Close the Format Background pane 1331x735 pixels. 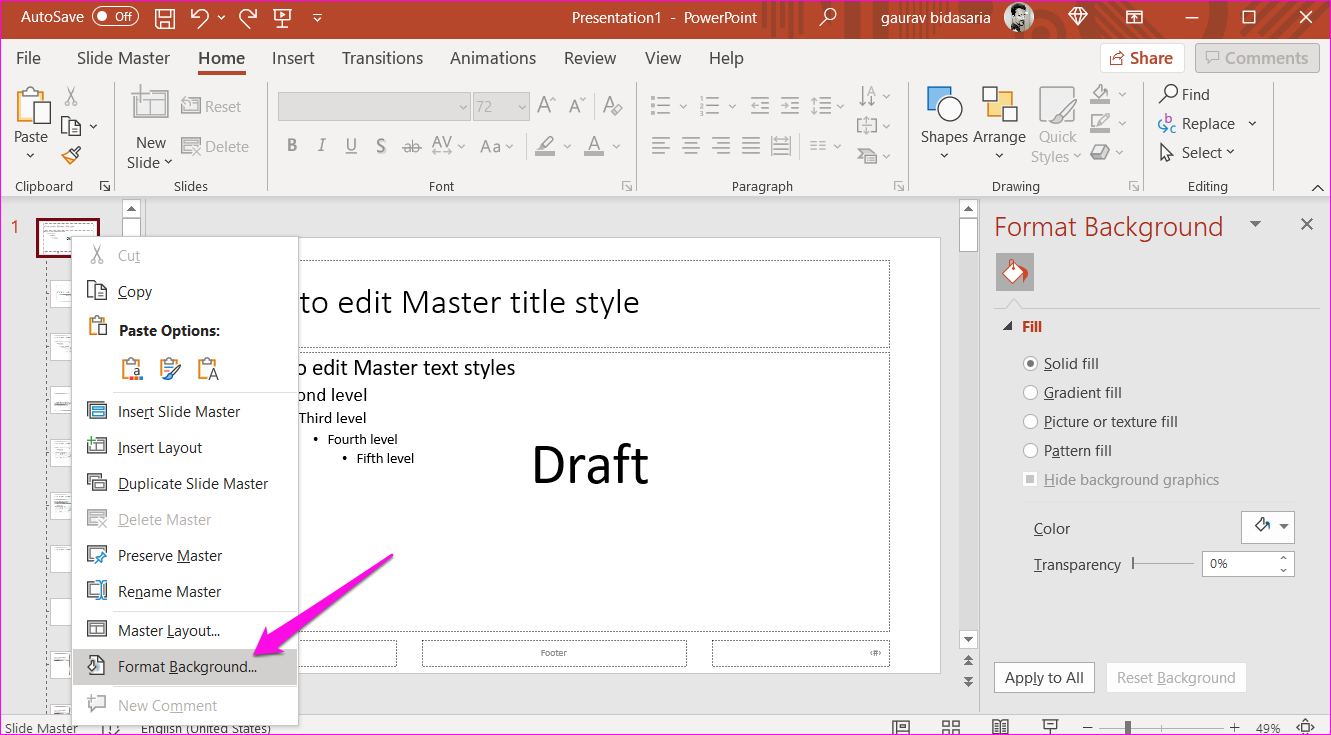tap(1306, 225)
